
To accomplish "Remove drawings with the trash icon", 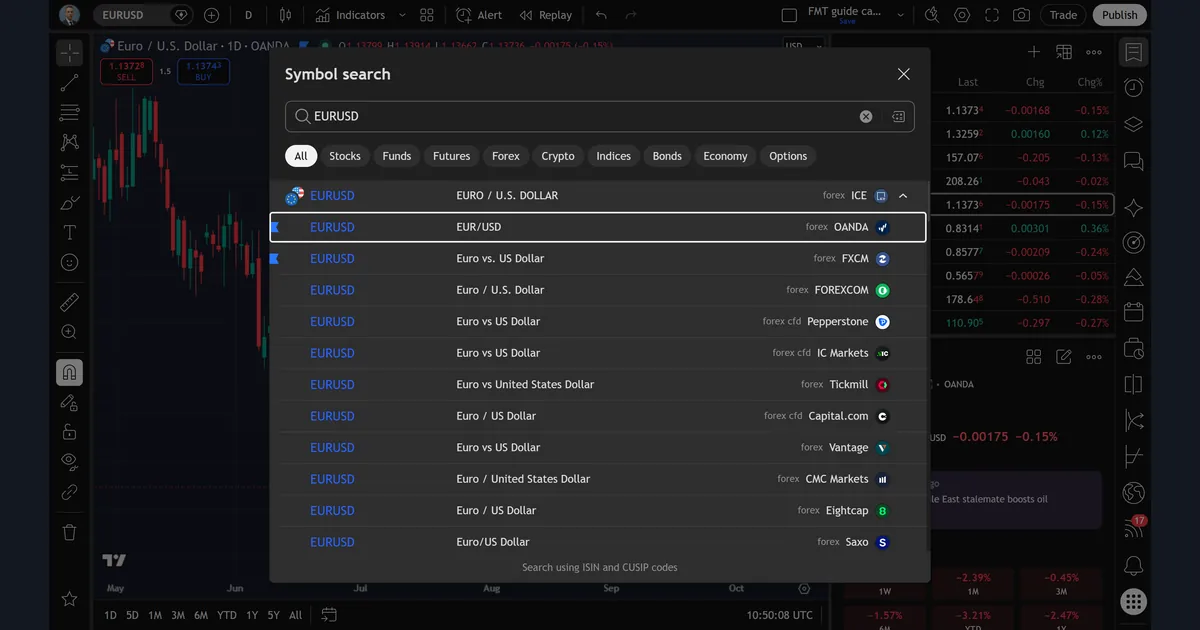I will click(69, 532).
